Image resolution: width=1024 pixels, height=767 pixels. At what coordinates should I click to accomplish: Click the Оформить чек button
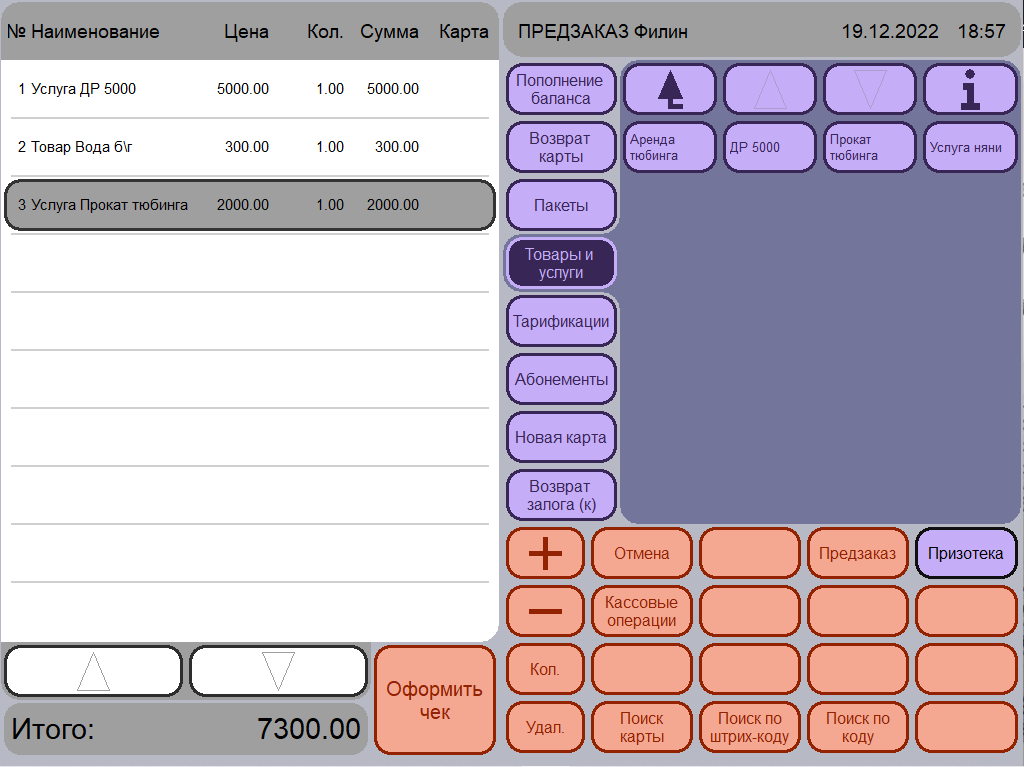pos(435,700)
